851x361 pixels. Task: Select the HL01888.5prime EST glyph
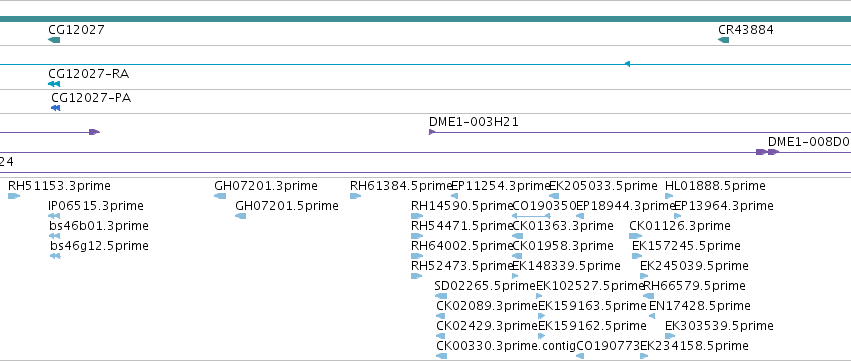point(669,196)
